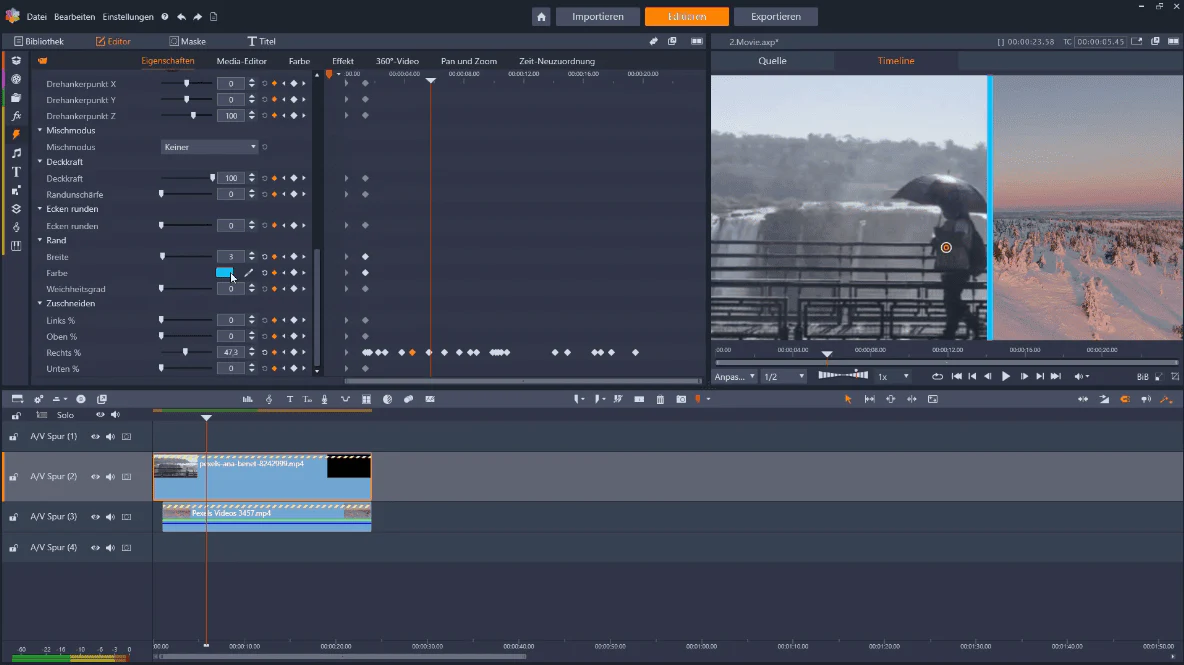
Task: Open the Pan und Zoom tab
Action: pyautogui.click(x=469, y=61)
